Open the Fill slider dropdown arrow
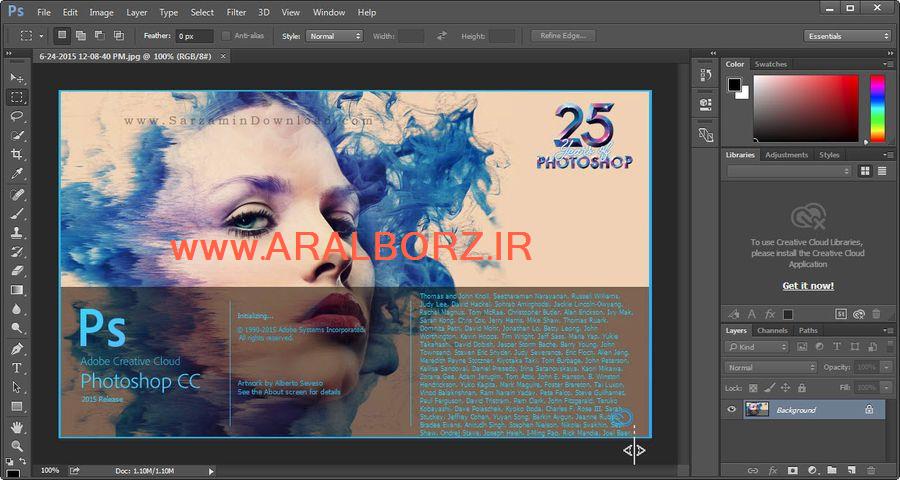Image resolution: width=900 pixels, height=480 pixels. [x=887, y=388]
